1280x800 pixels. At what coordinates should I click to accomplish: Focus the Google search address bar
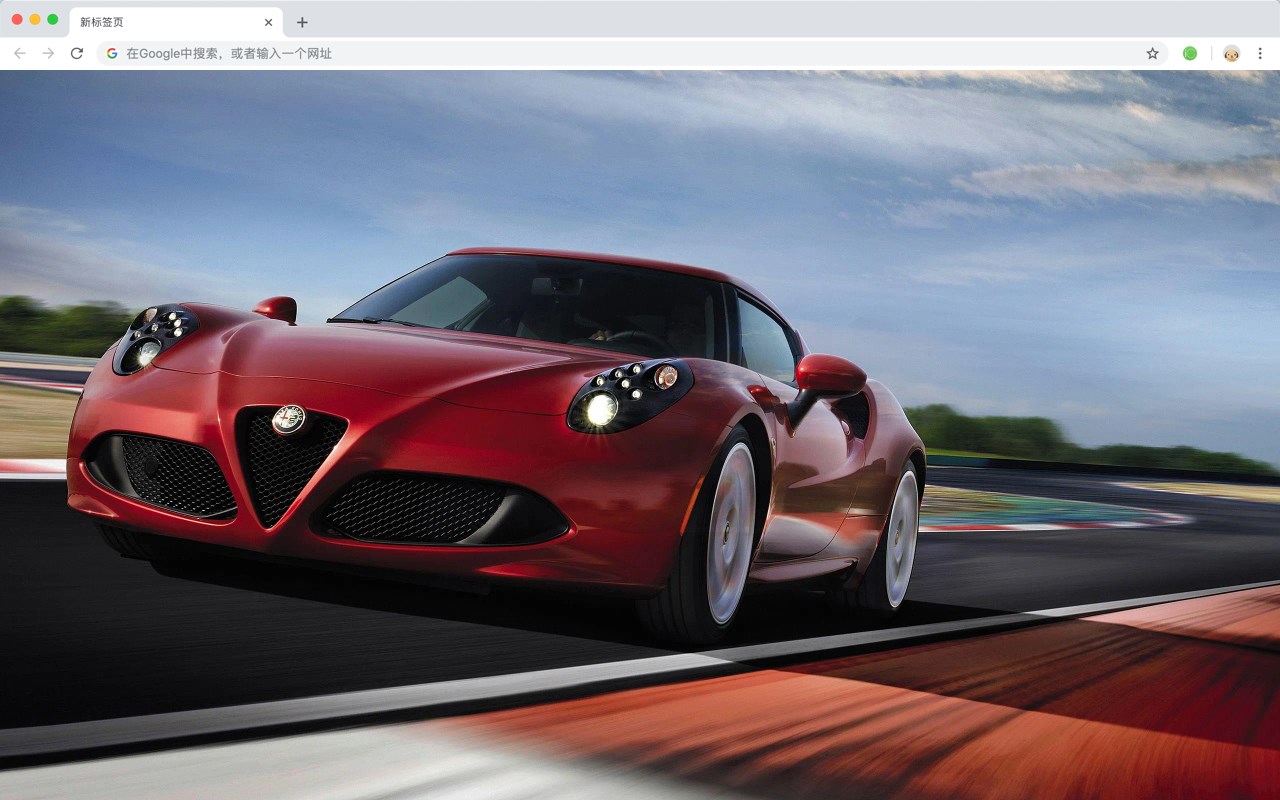pos(632,53)
